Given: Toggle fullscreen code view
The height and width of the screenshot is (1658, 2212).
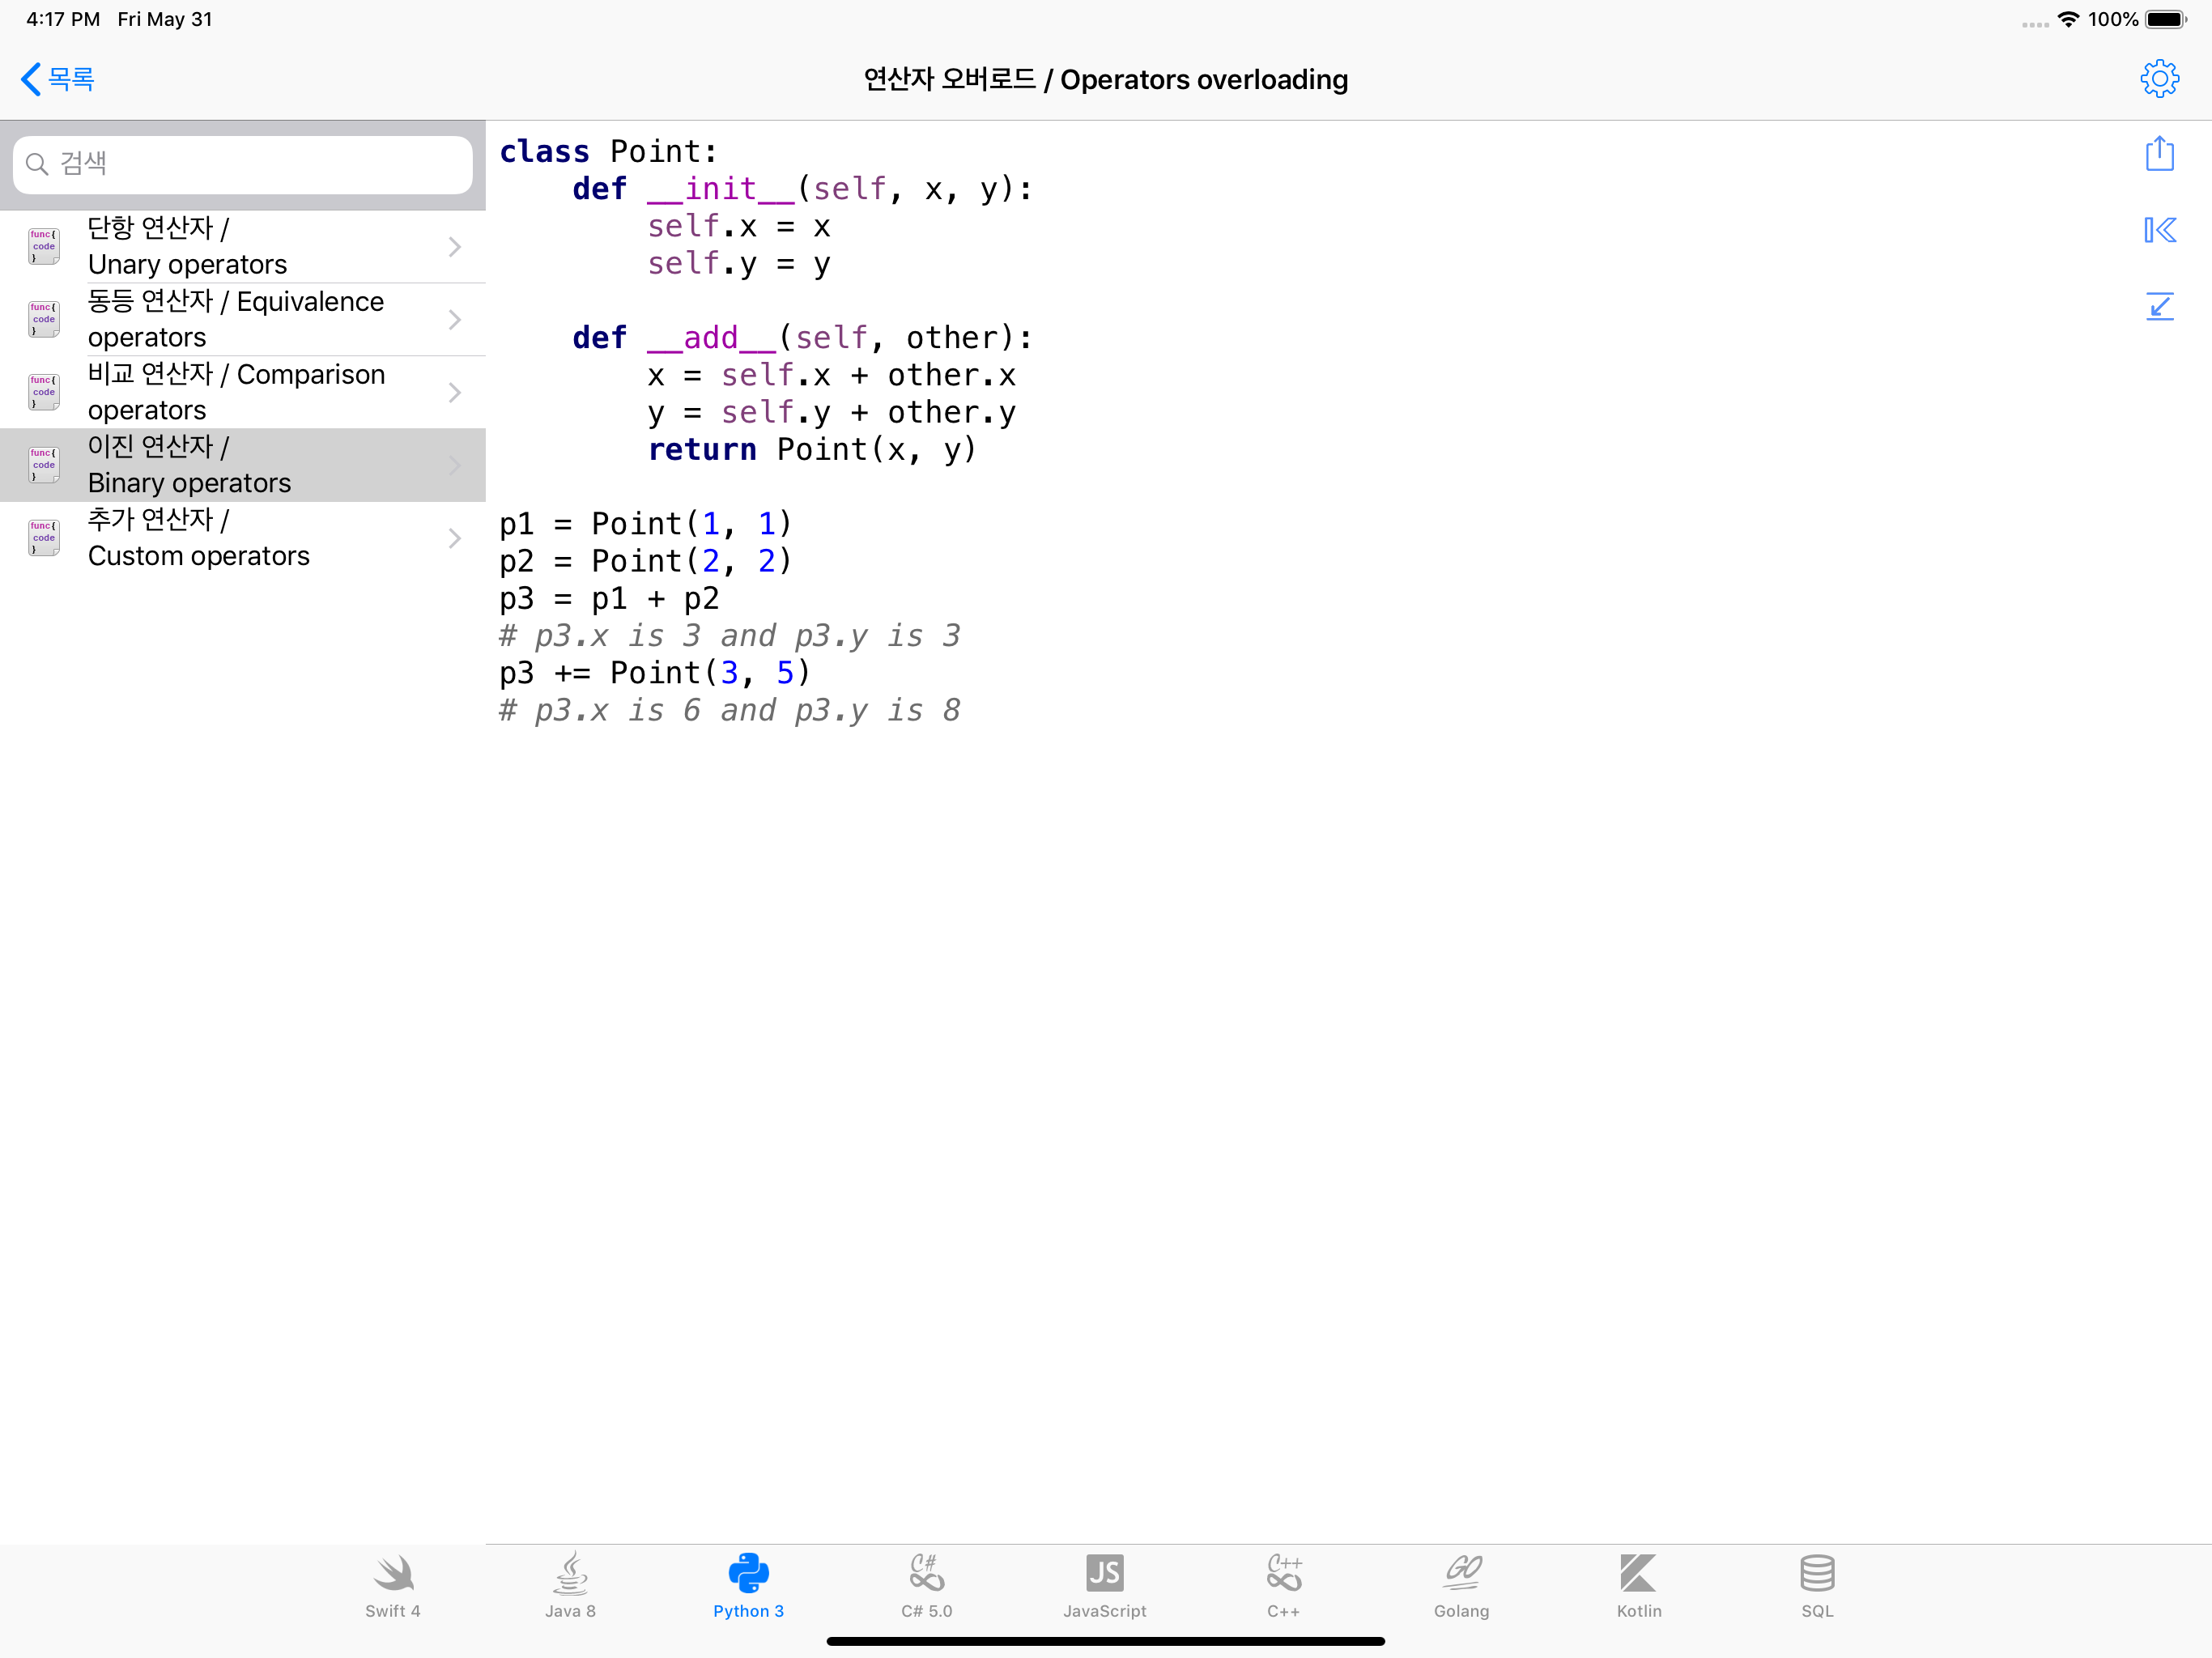Looking at the screenshot, I should coord(2160,307).
